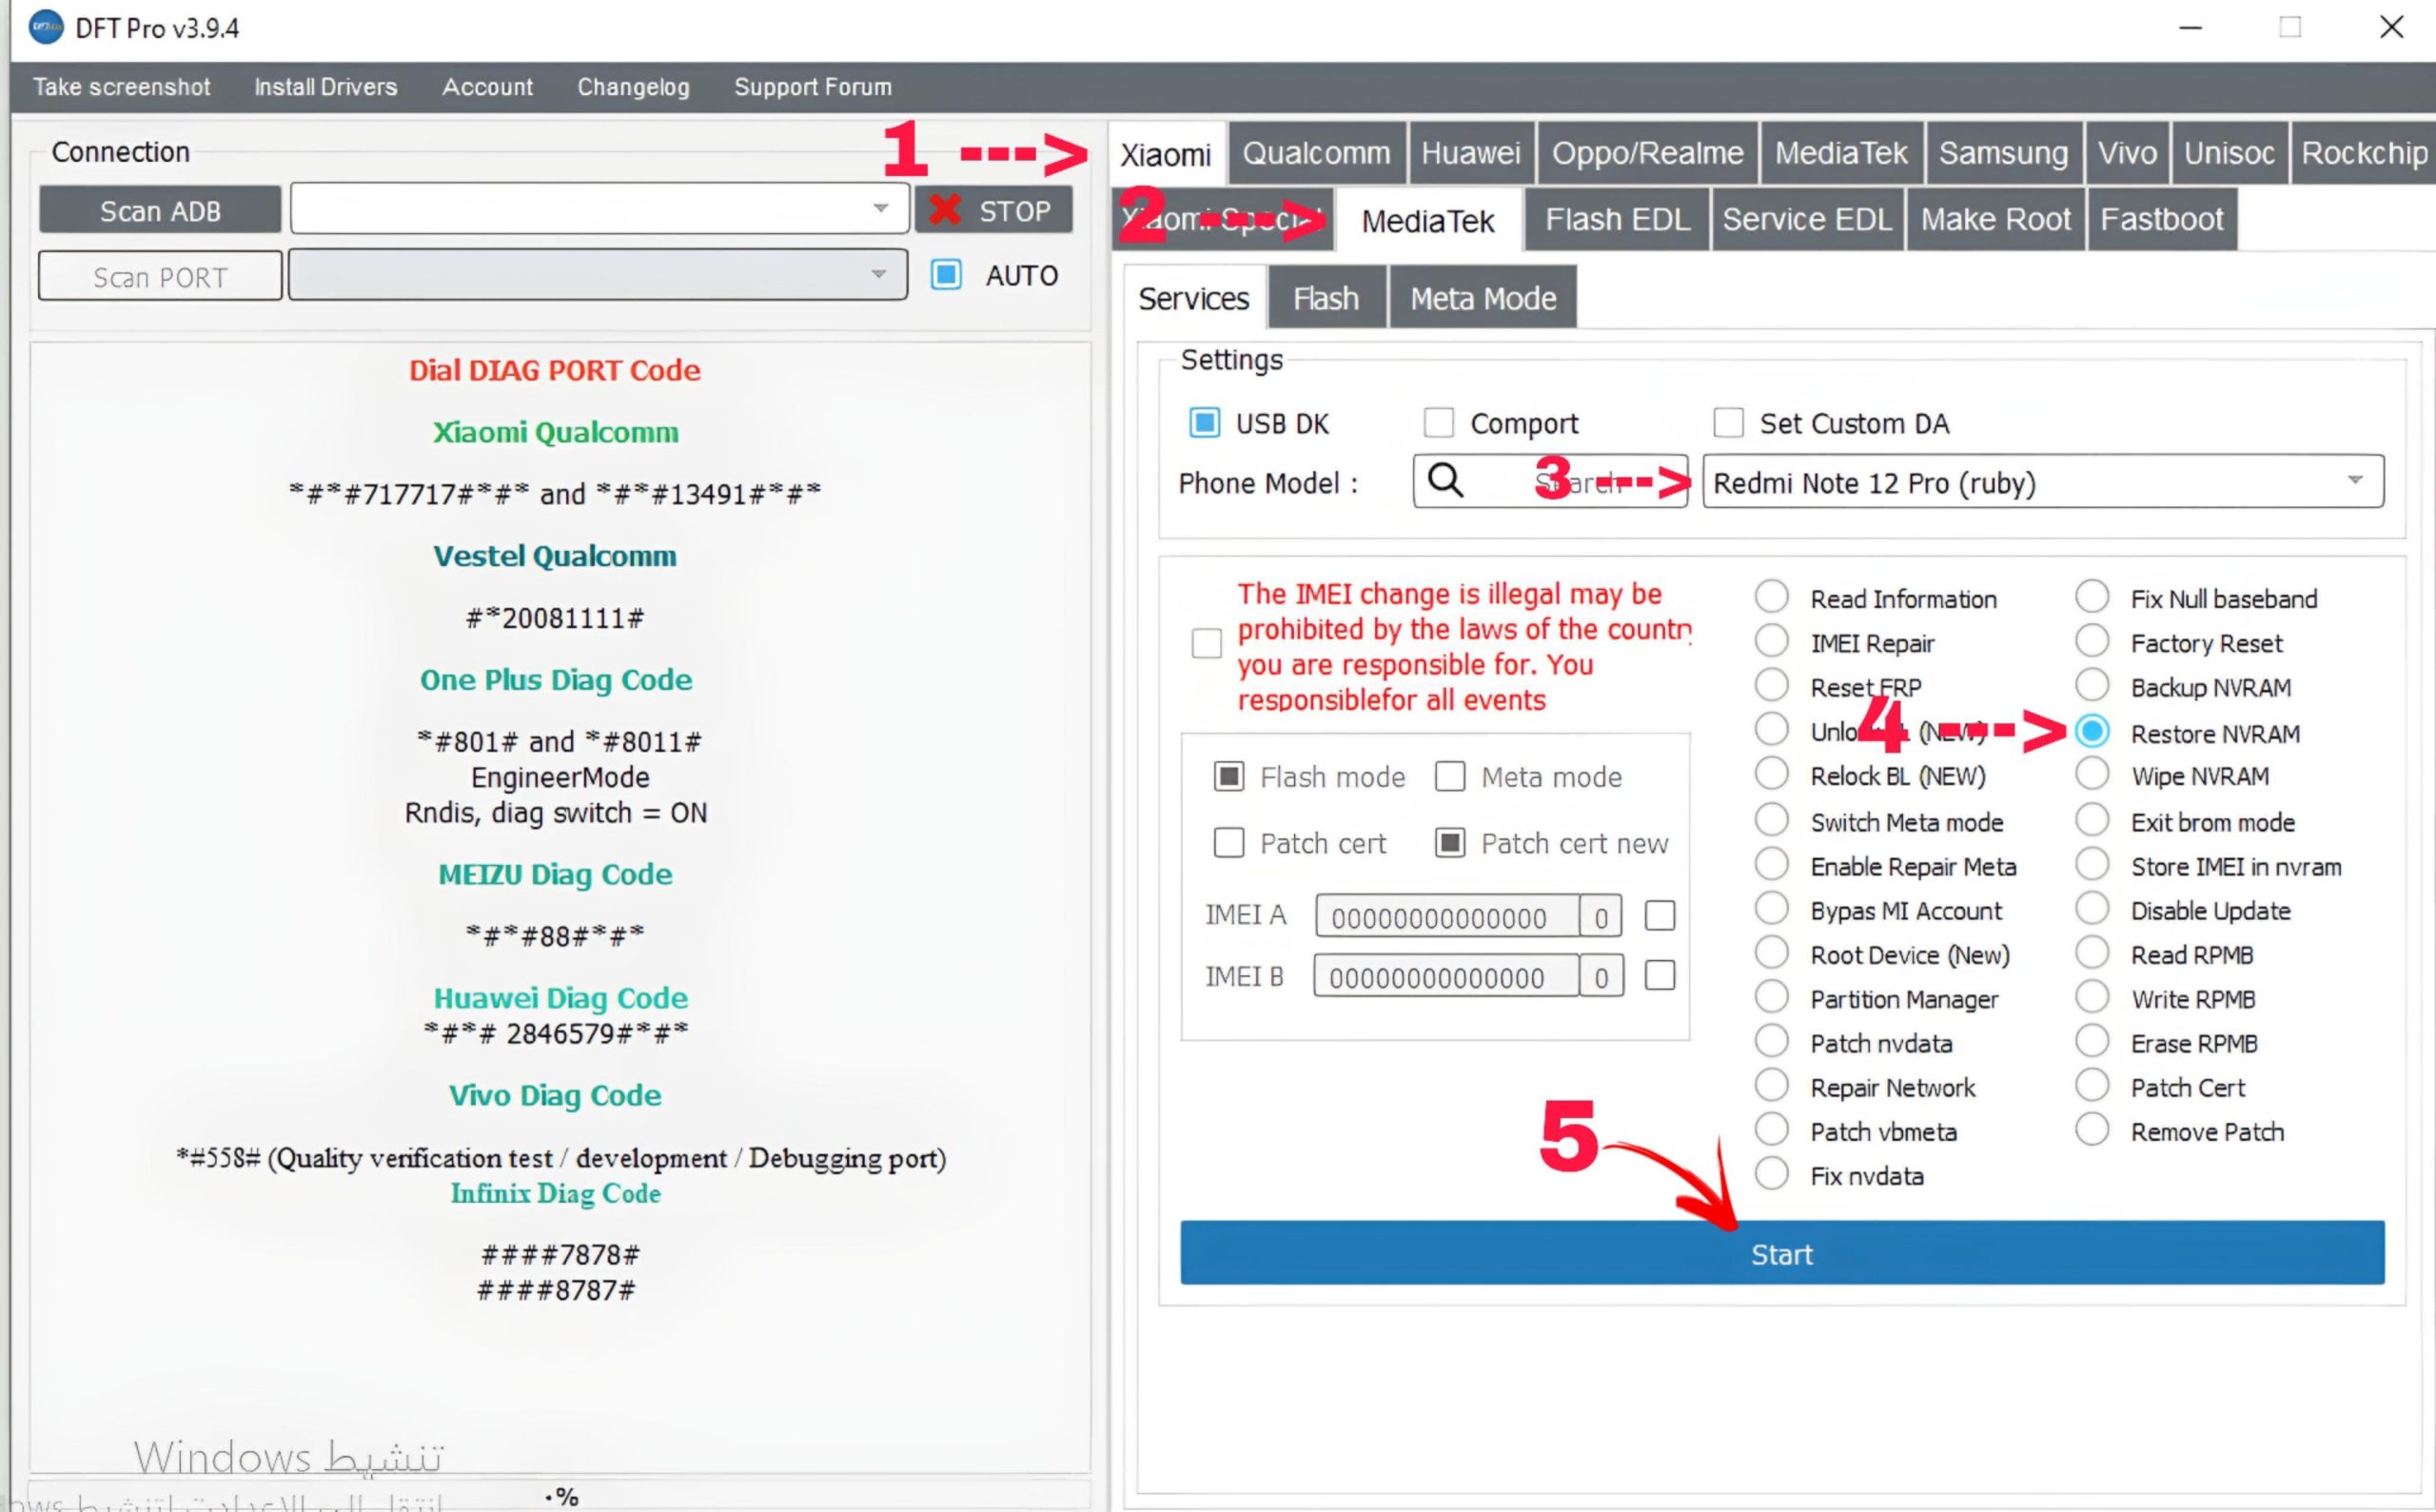Click the DFT Pro app logo icon
The height and width of the screenshot is (1512, 2436).
[x=46, y=27]
